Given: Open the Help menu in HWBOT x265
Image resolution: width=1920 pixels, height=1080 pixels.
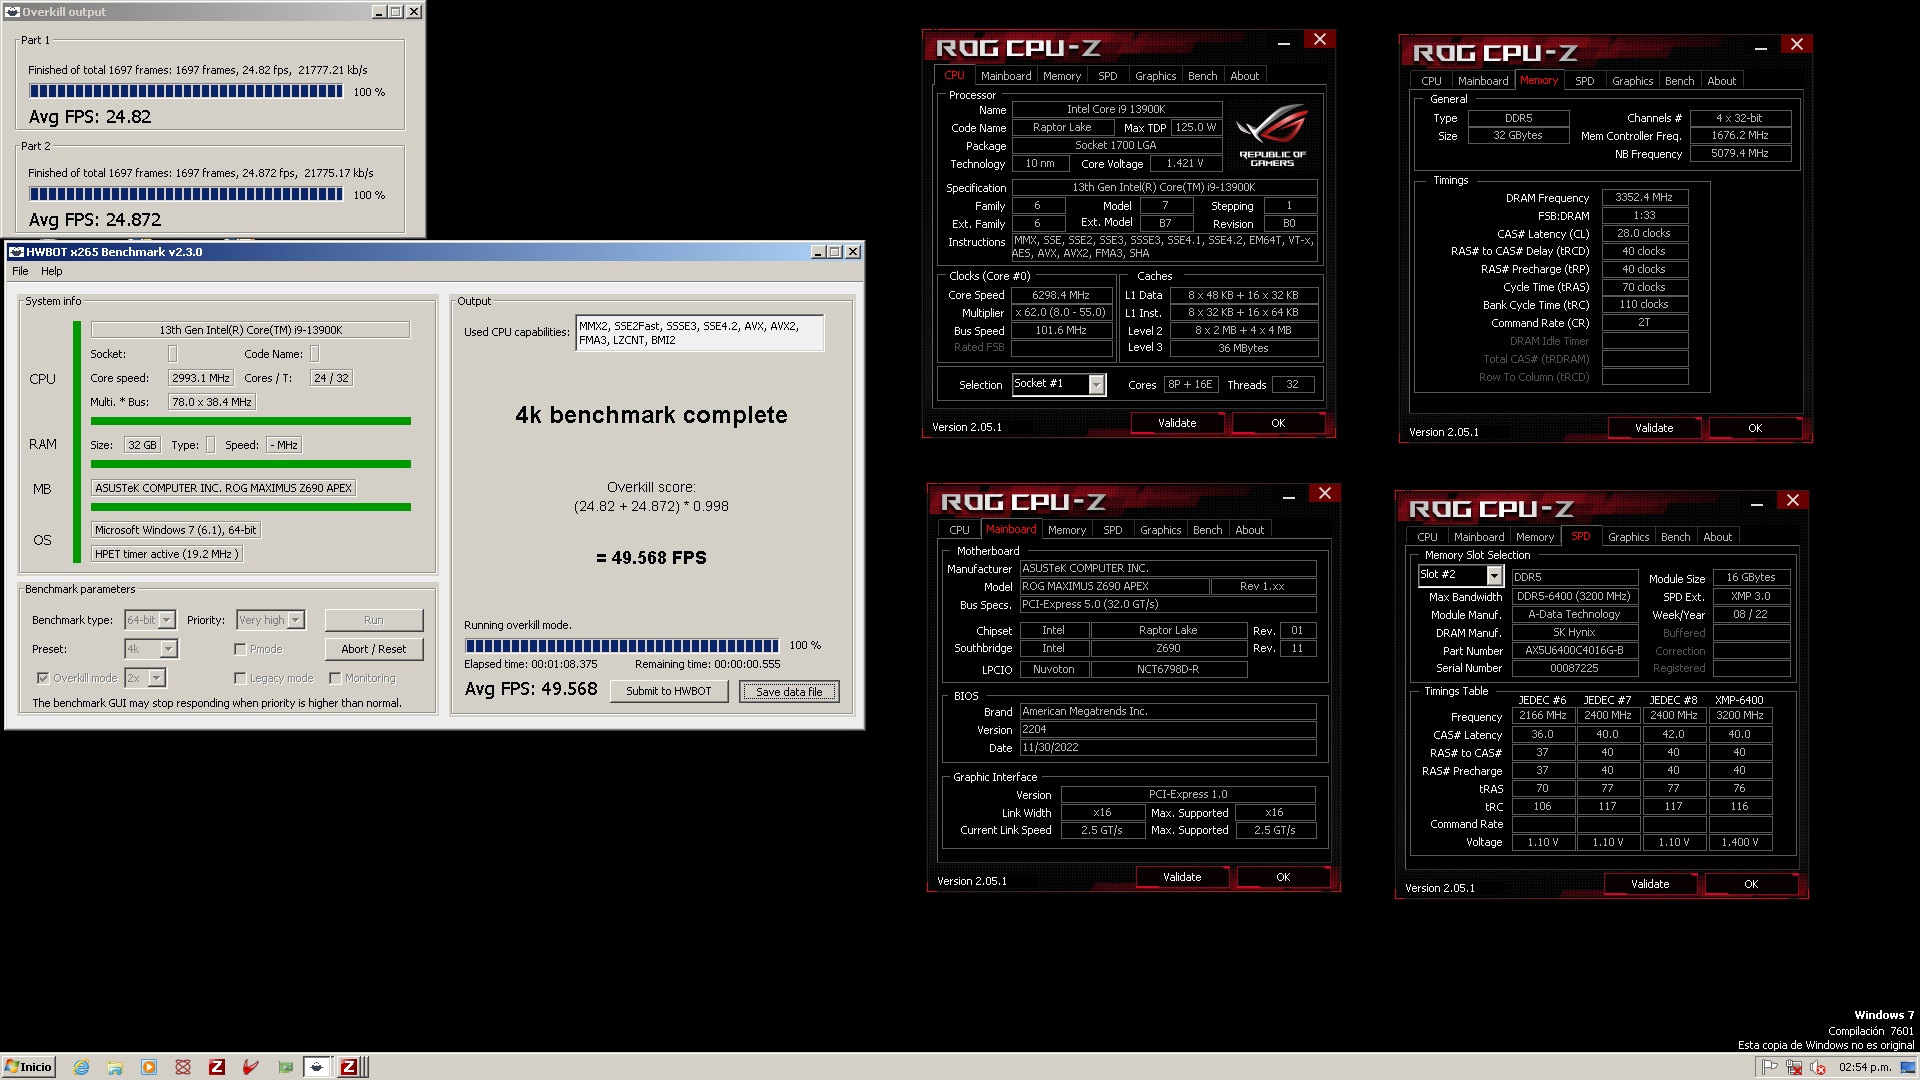Looking at the screenshot, I should click(51, 271).
